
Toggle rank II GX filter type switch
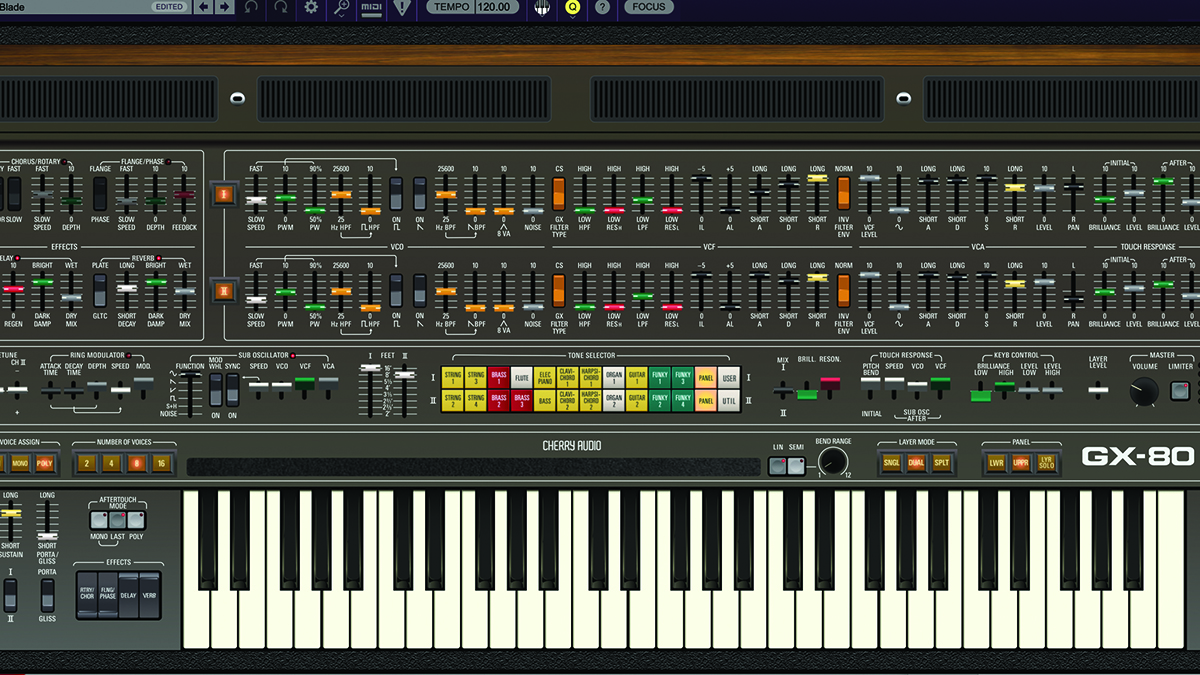click(x=559, y=290)
